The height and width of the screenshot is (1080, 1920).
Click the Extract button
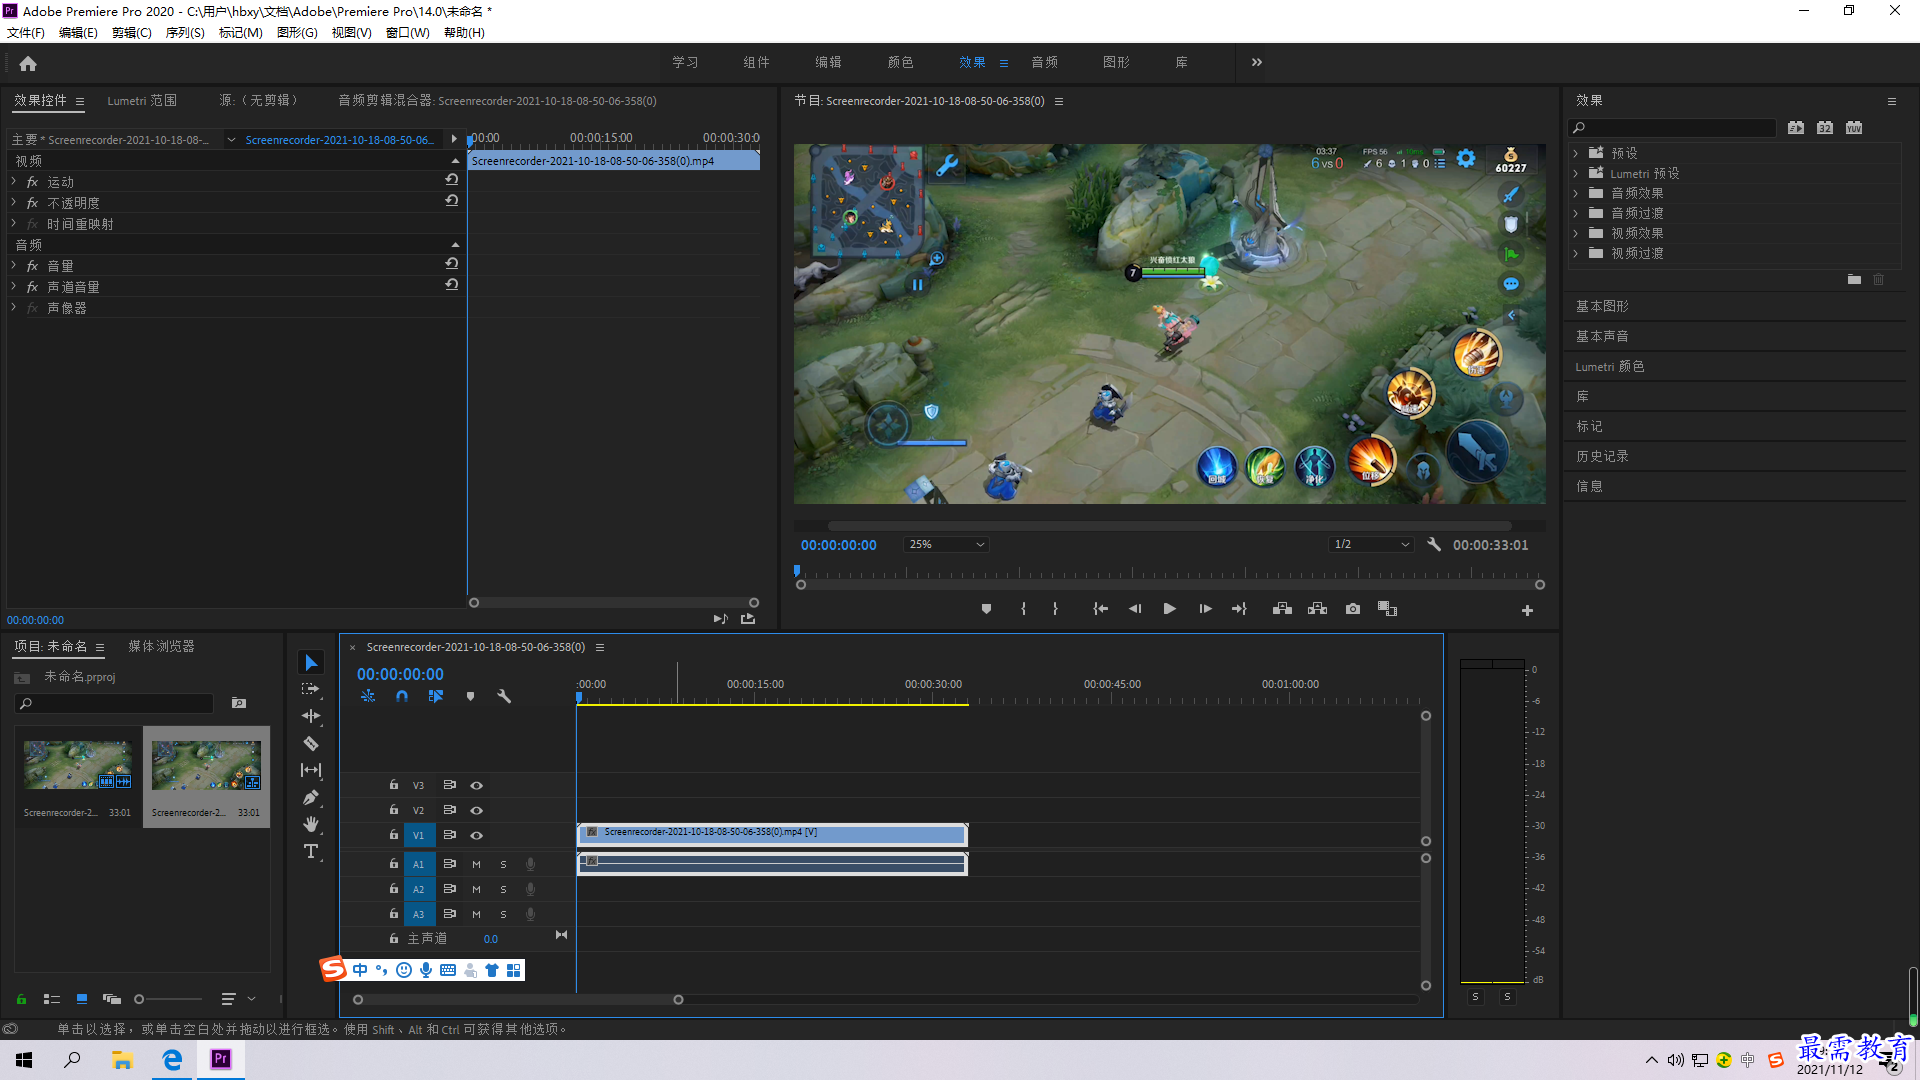coord(1317,609)
